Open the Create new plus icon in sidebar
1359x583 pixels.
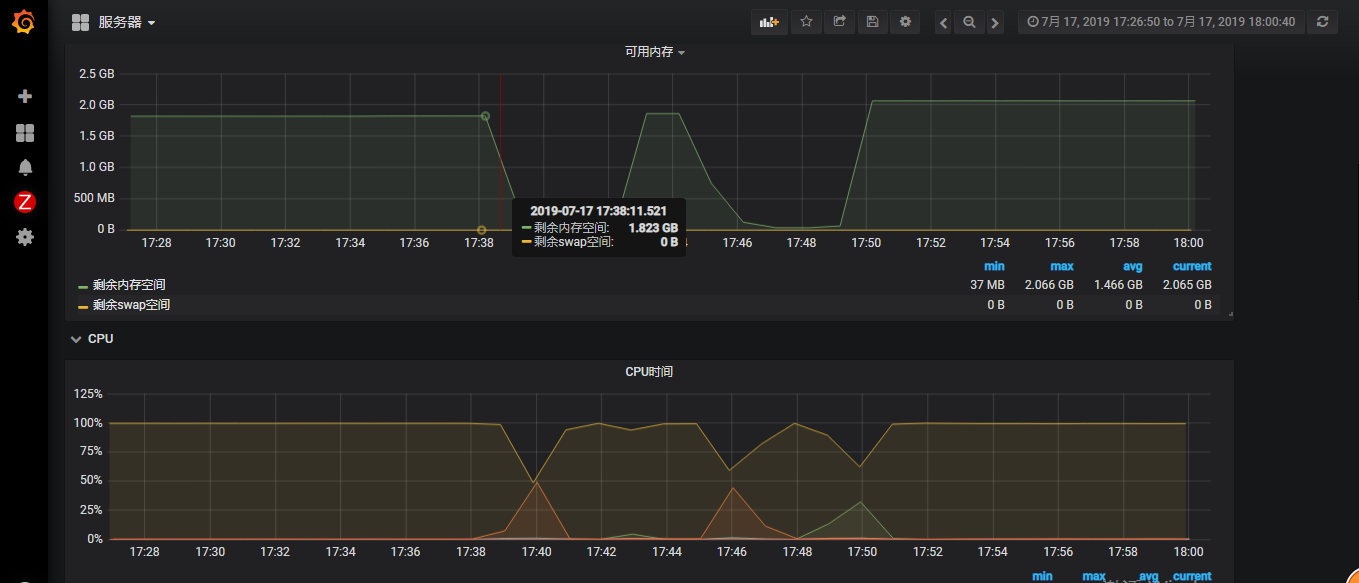tap(25, 96)
